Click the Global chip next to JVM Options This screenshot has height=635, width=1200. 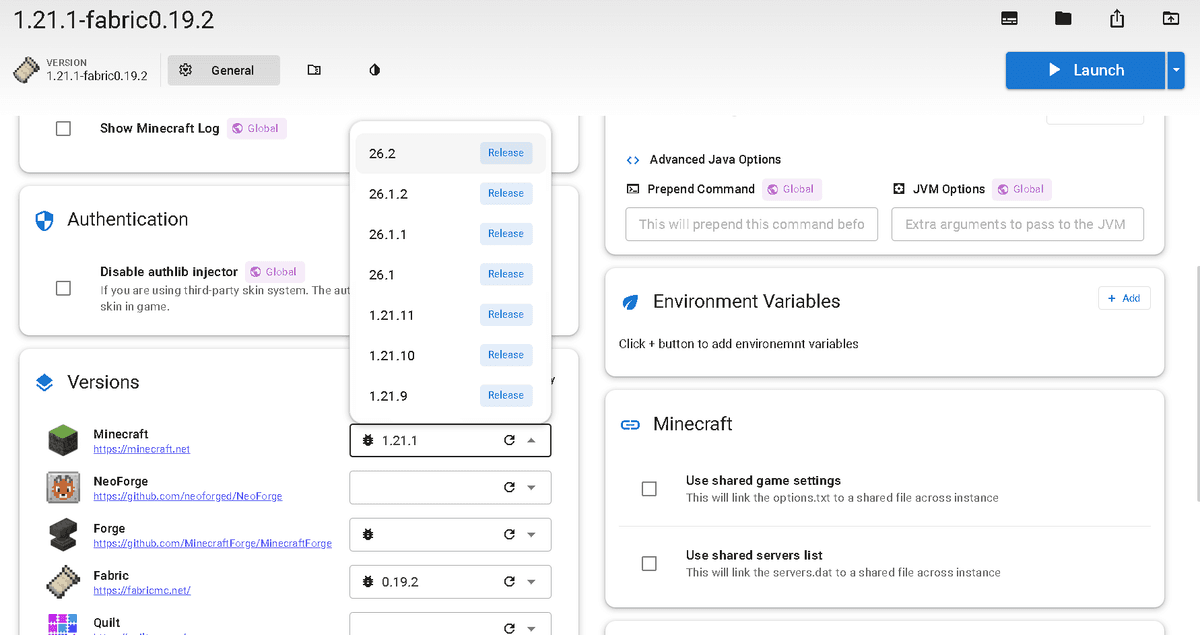pos(1020,189)
